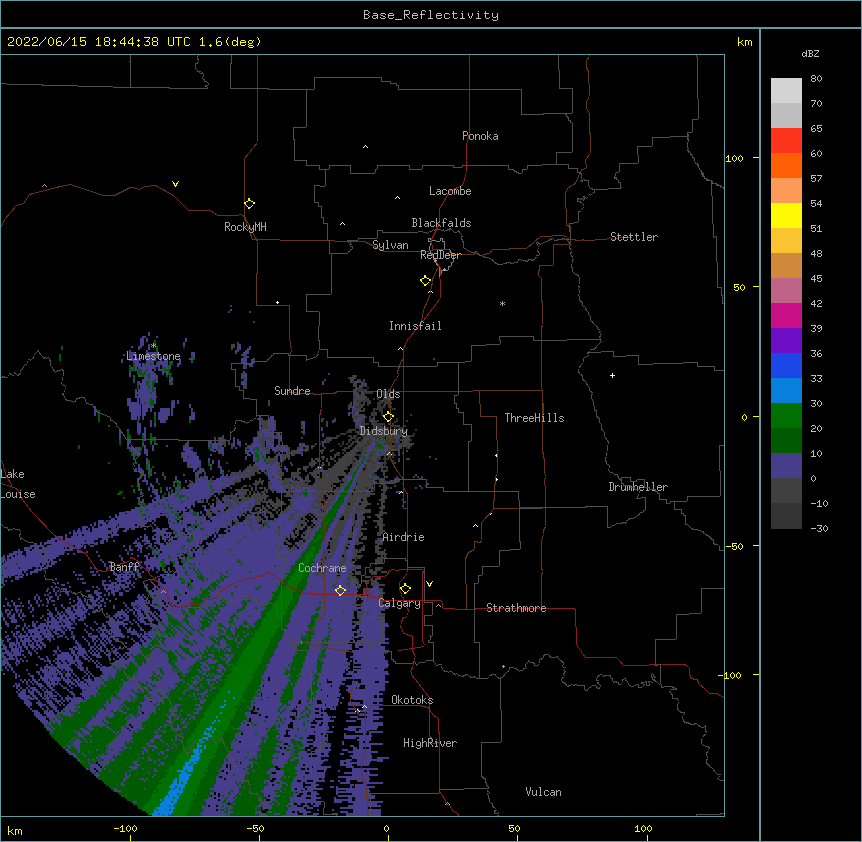Pick the royal blue swatch in the legend
The image size is (862, 842).
[786, 365]
